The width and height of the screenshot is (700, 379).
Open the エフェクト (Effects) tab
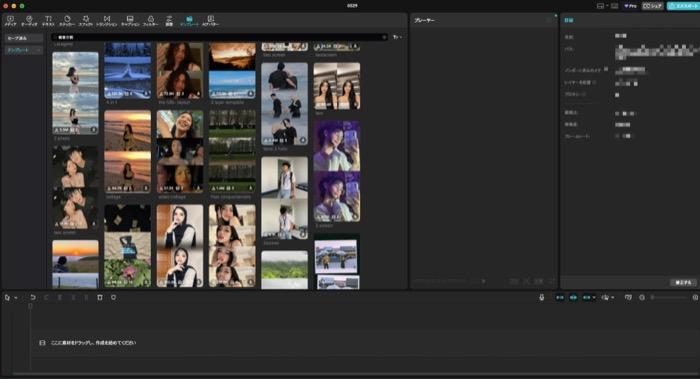pos(86,21)
